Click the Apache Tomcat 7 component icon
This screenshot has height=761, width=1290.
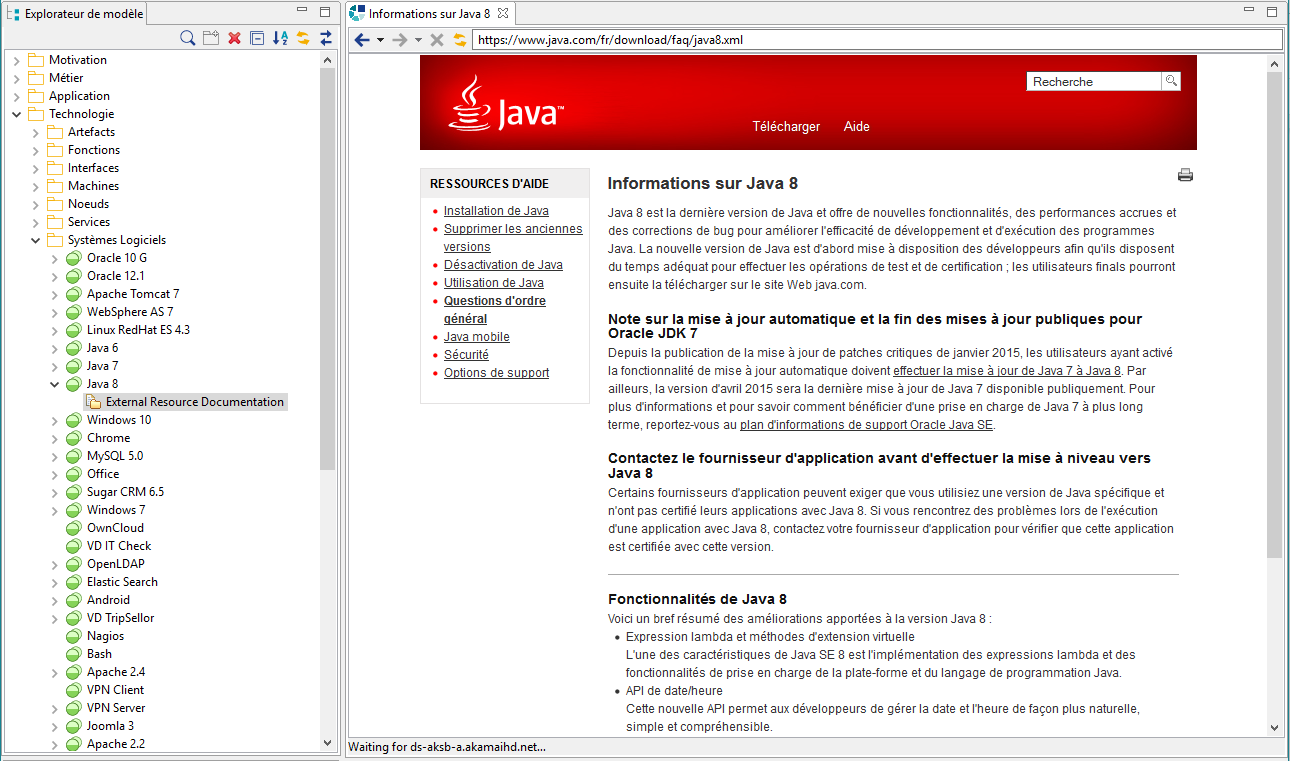(x=74, y=294)
